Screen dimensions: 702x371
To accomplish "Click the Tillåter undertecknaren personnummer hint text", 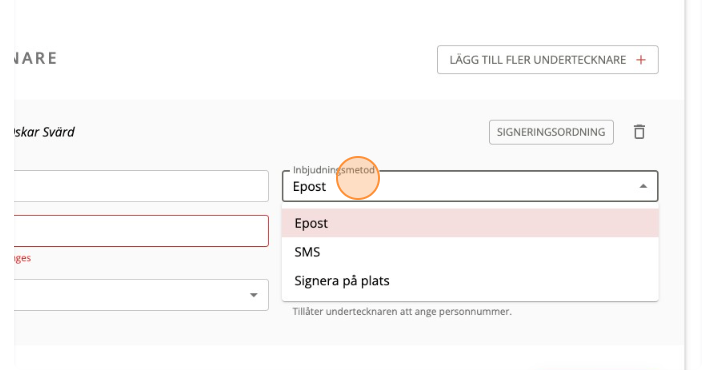I will (402, 311).
